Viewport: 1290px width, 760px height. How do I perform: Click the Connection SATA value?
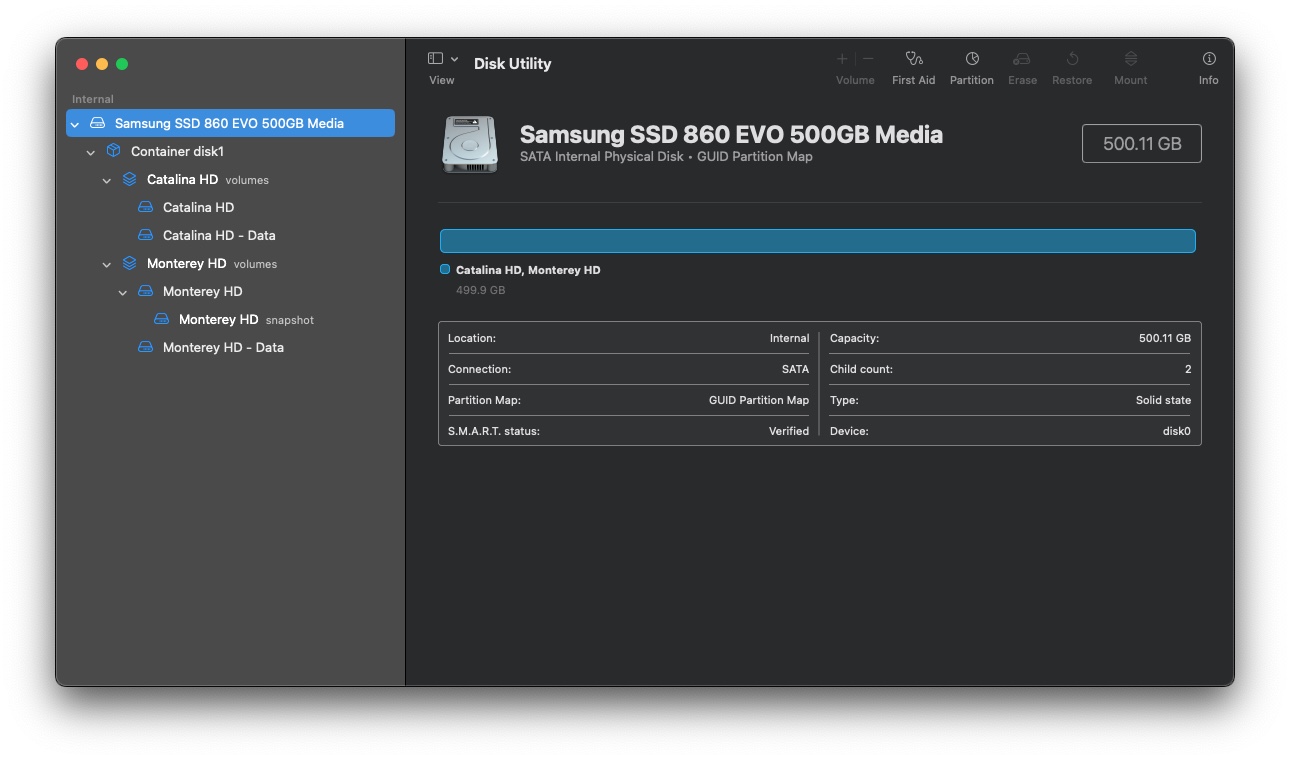(x=796, y=369)
